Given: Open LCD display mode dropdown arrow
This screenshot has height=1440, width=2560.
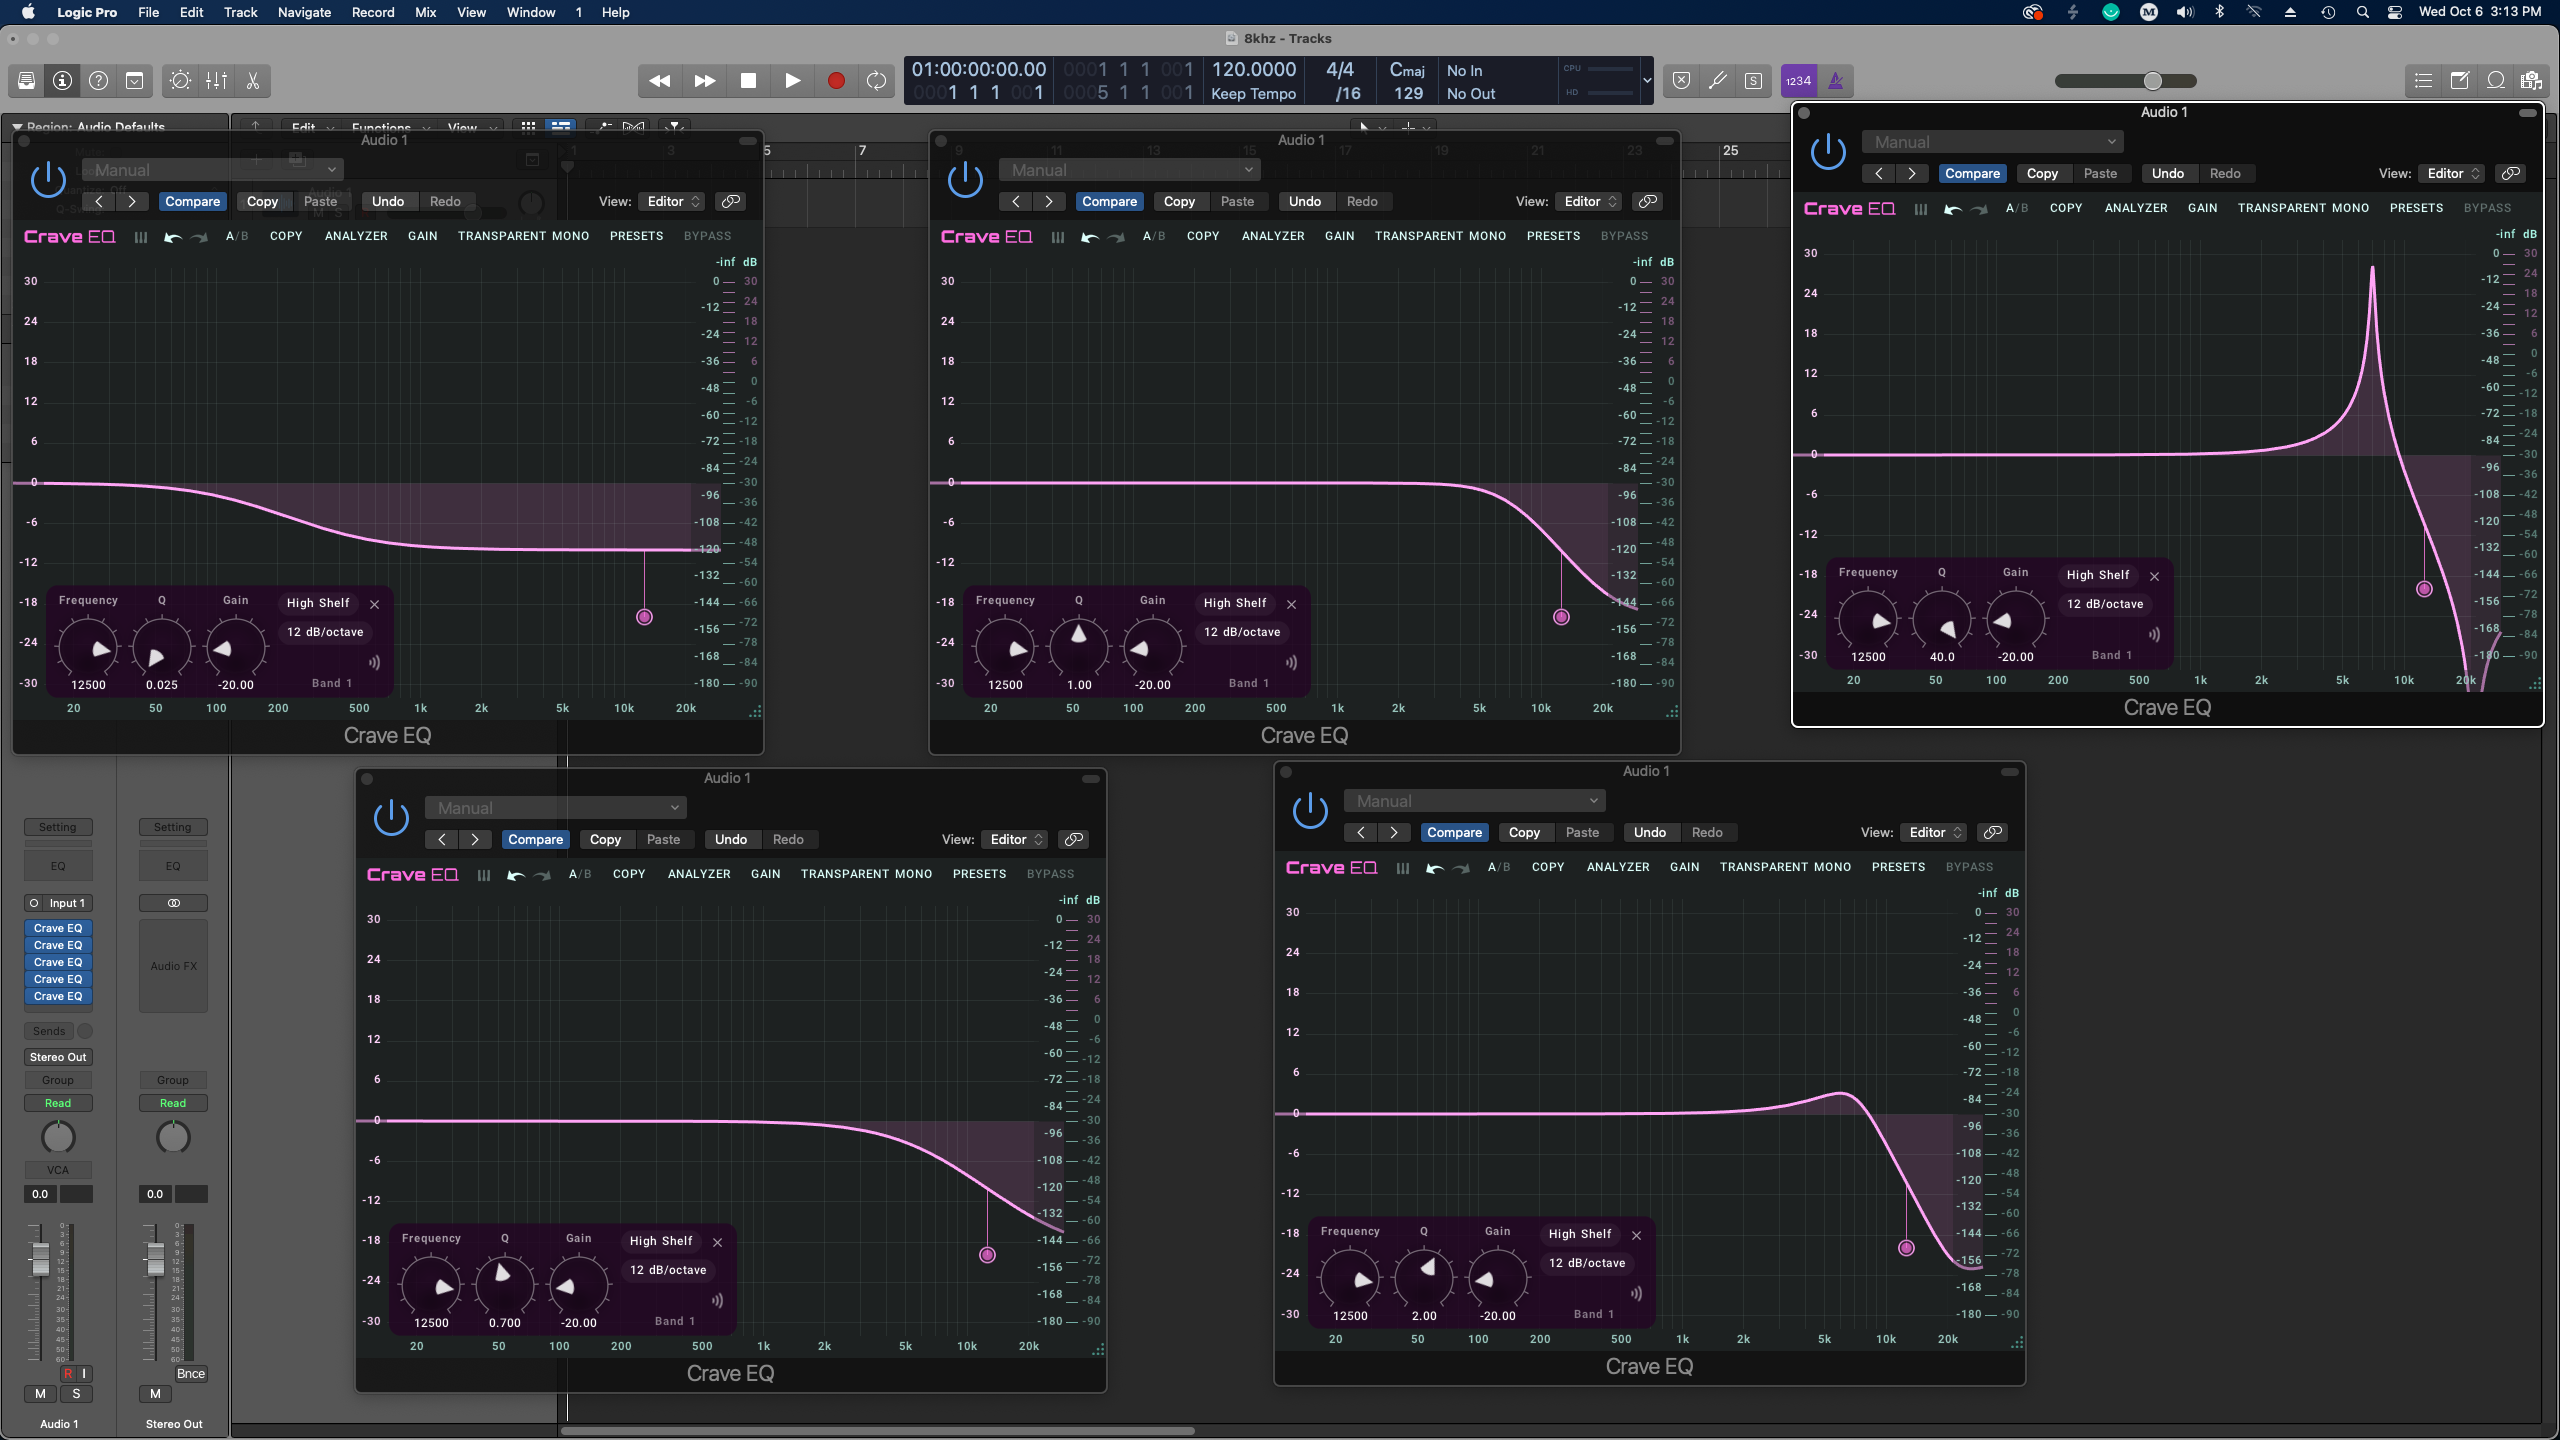Looking at the screenshot, I should pyautogui.click(x=1646, y=81).
